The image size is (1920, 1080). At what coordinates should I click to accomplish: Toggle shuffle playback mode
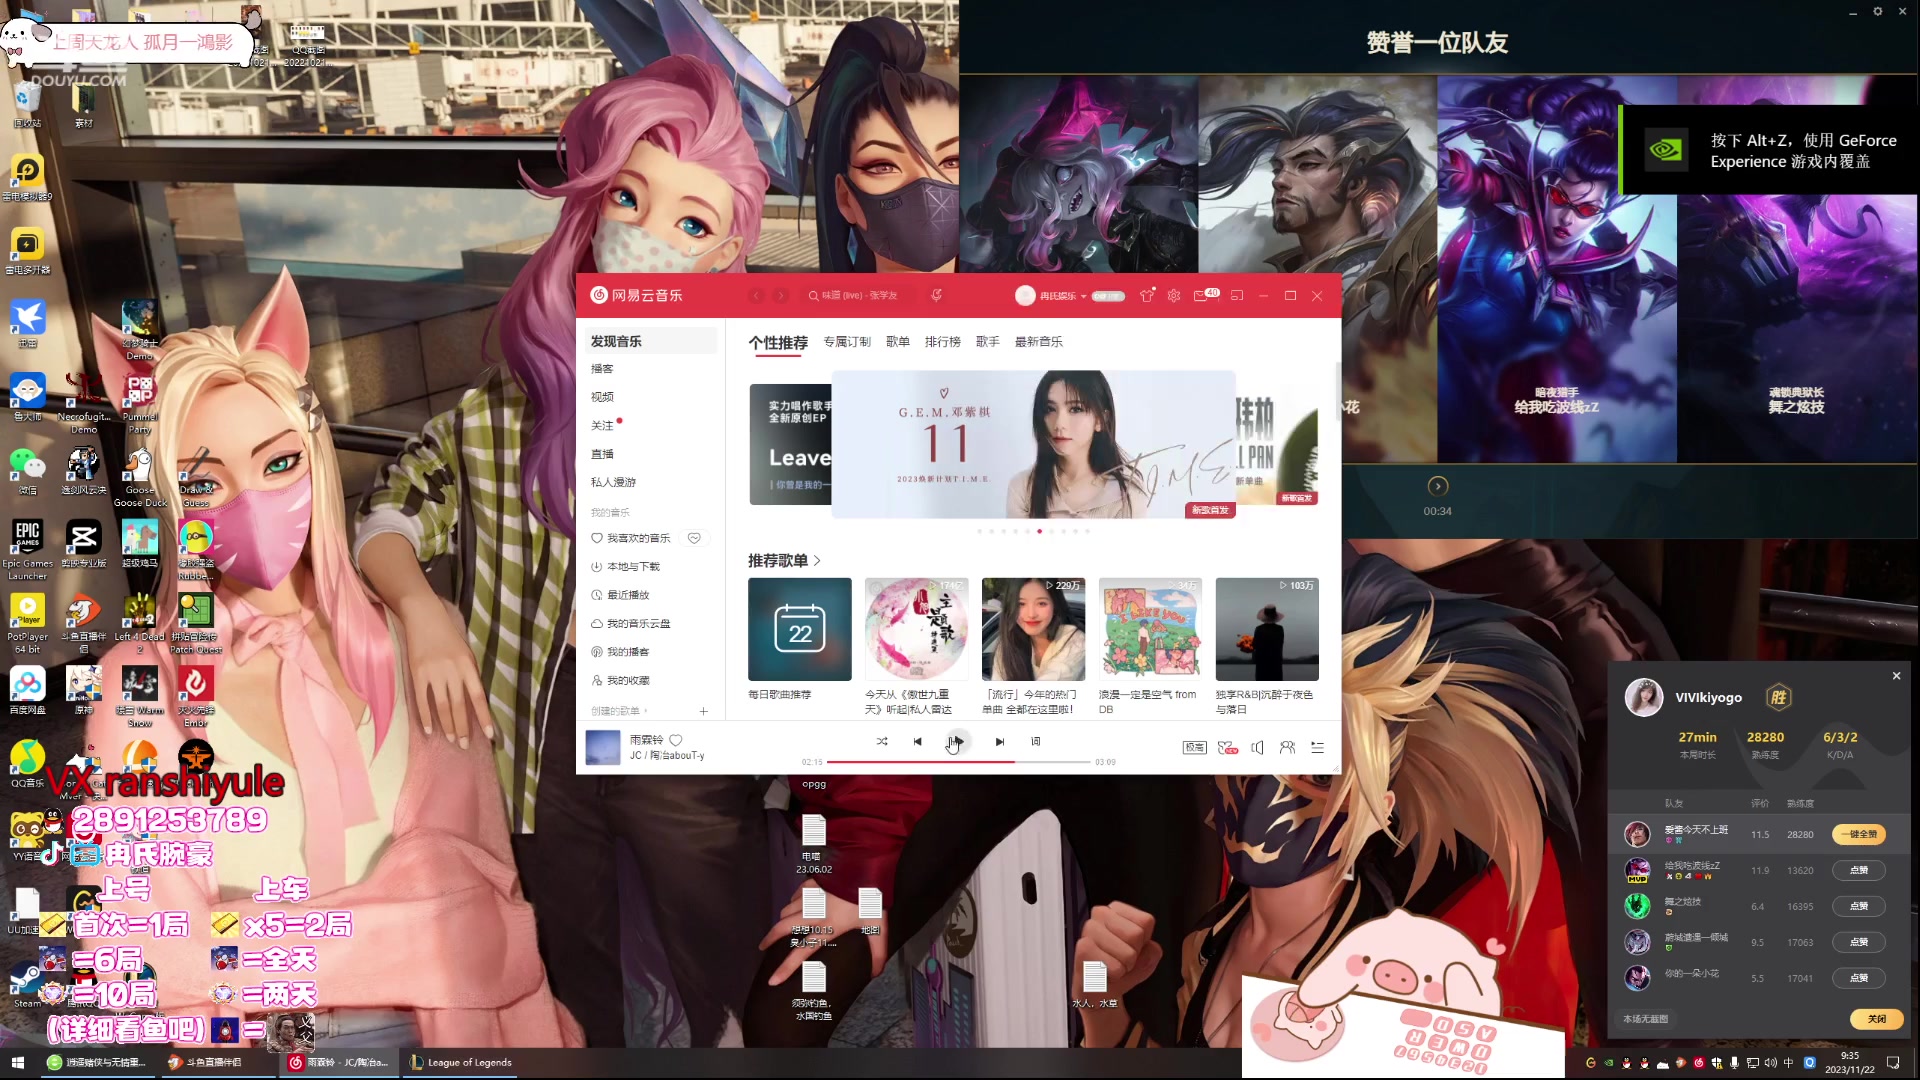pos(882,741)
